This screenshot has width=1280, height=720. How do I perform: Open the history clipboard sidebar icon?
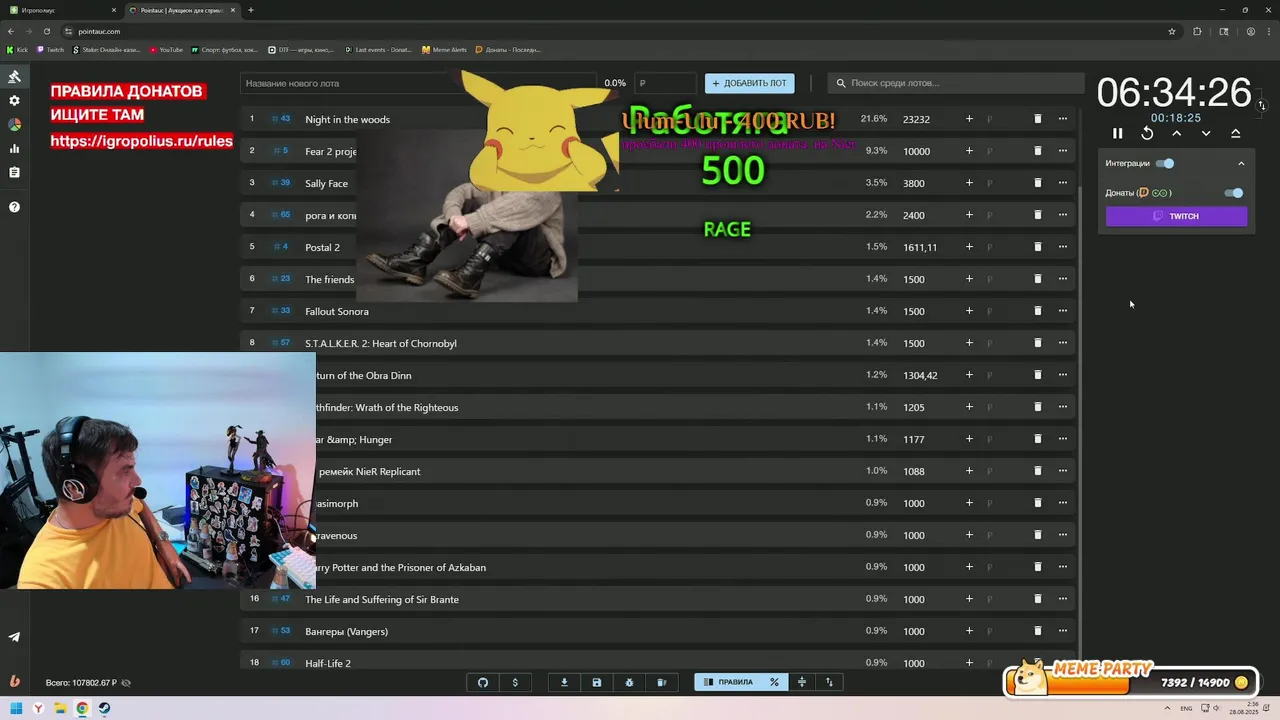[14, 173]
